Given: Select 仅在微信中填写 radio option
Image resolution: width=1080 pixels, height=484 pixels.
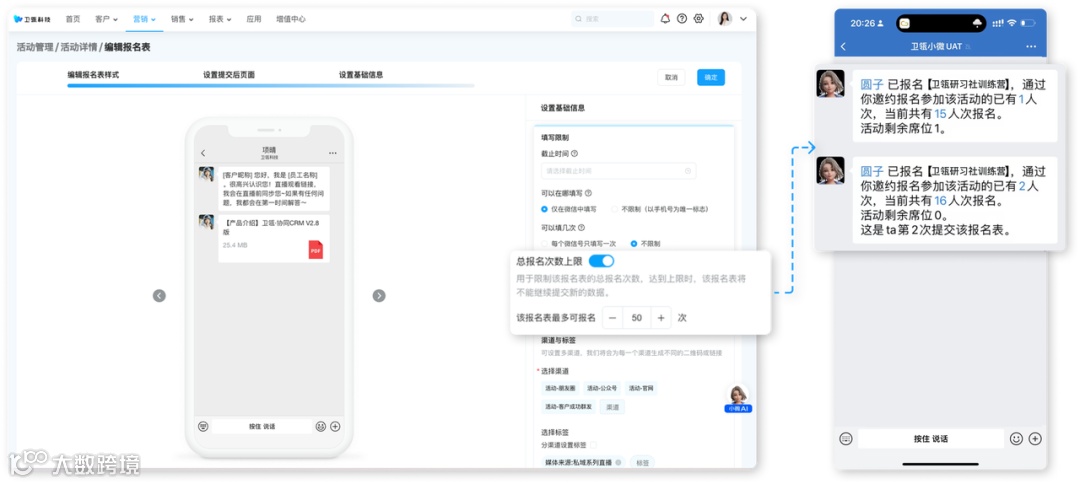Looking at the screenshot, I should [544, 209].
